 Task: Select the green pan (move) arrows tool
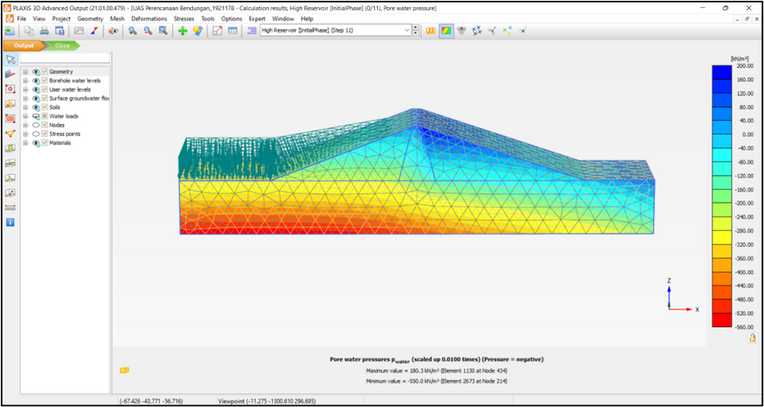pyautogui.click(x=182, y=31)
